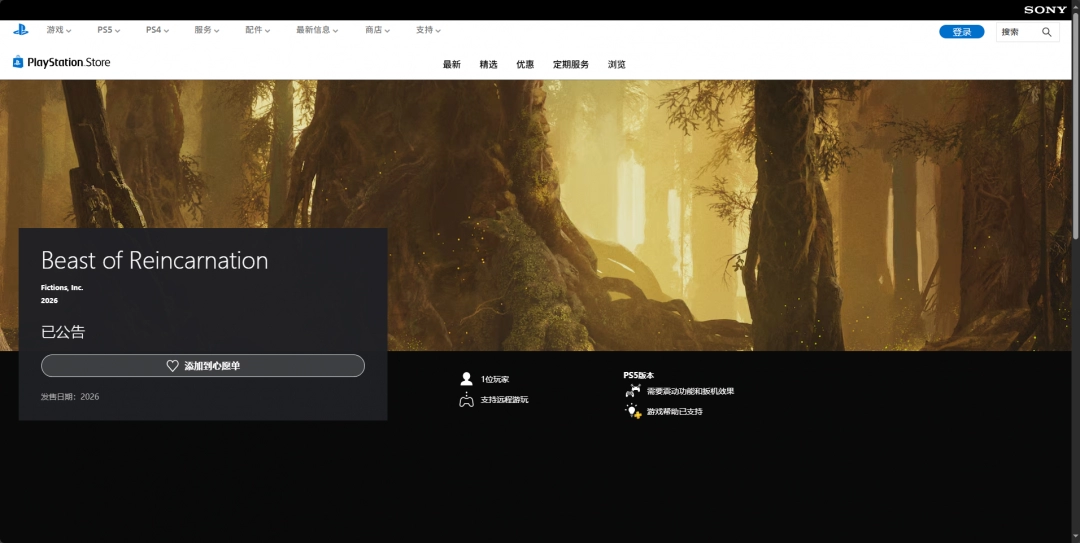The height and width of the screenshot is (543, 1080).
Task: Add game via 添加到心愿单 button
Action: (x=203, y=366)
